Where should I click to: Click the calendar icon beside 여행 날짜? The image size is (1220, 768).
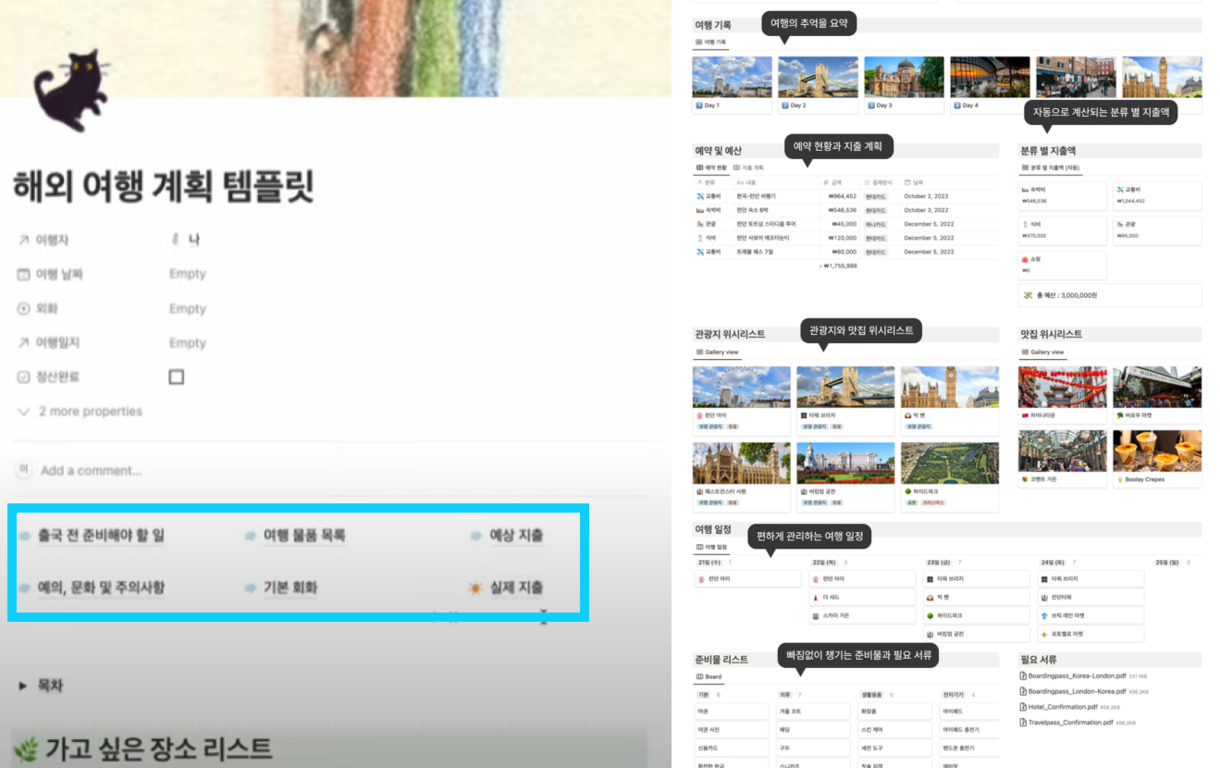(x=24, y=274)
